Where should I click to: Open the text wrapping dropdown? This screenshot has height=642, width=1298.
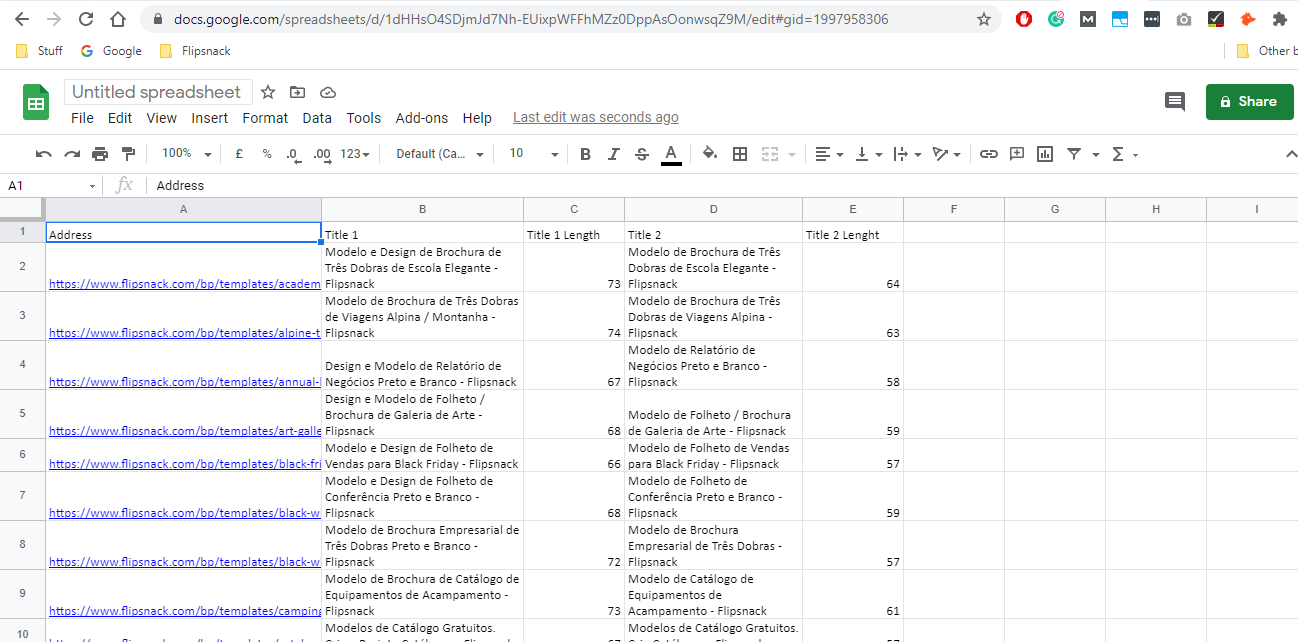[907, 154]
